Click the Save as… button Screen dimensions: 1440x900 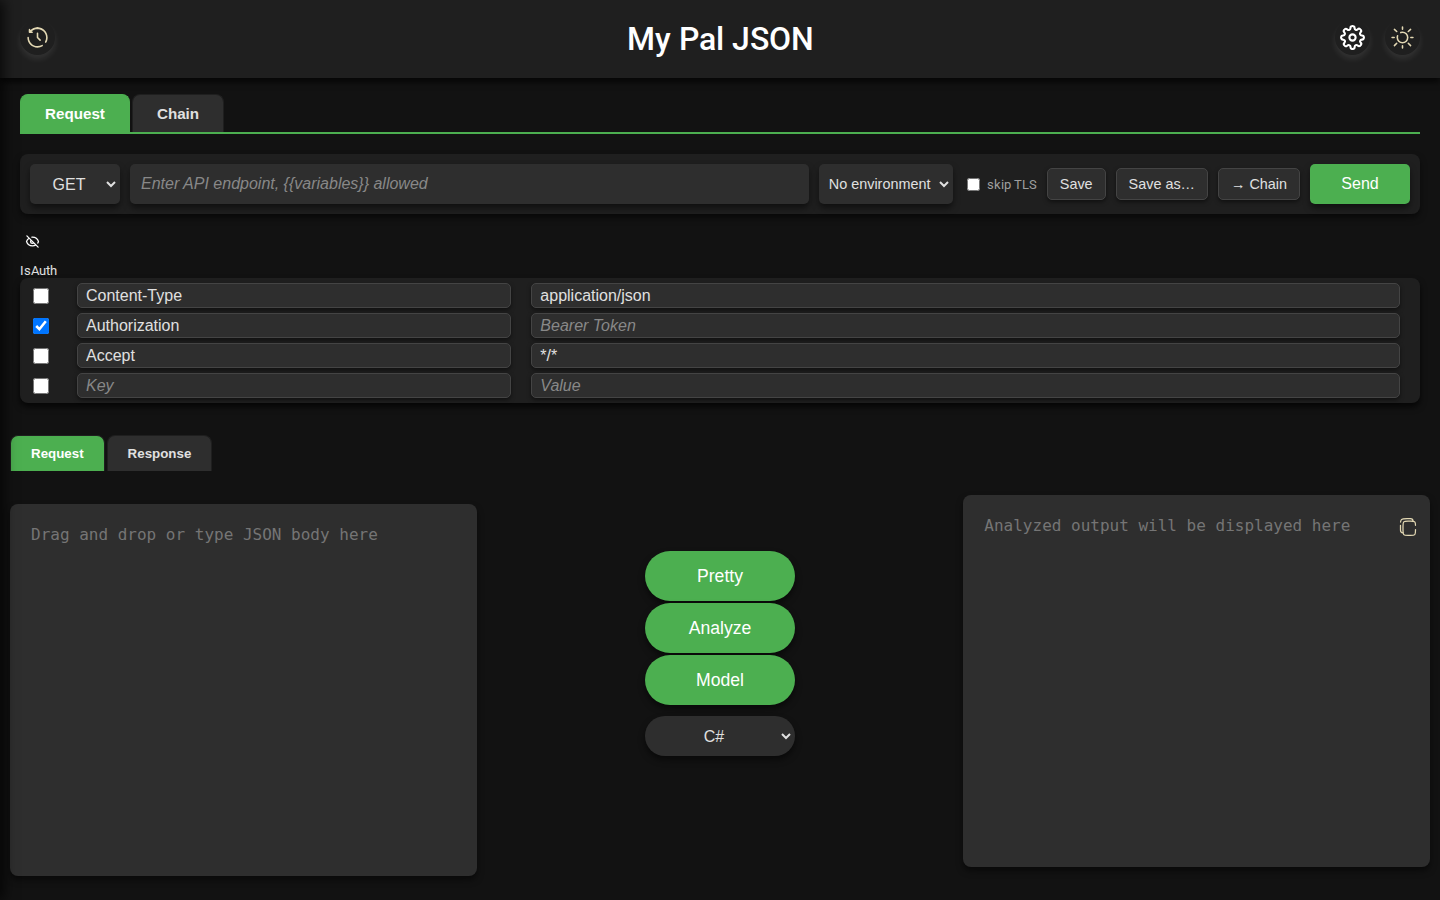(x=1162, y=184)
